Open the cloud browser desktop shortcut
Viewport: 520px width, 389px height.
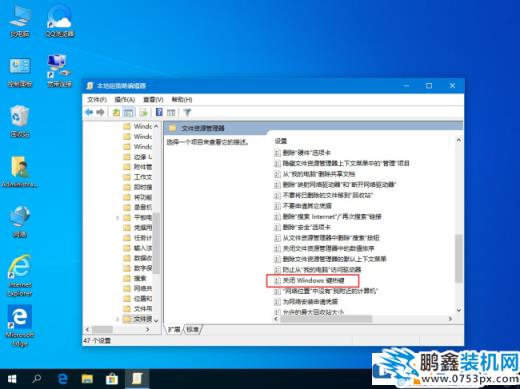(x=59, y=21)
